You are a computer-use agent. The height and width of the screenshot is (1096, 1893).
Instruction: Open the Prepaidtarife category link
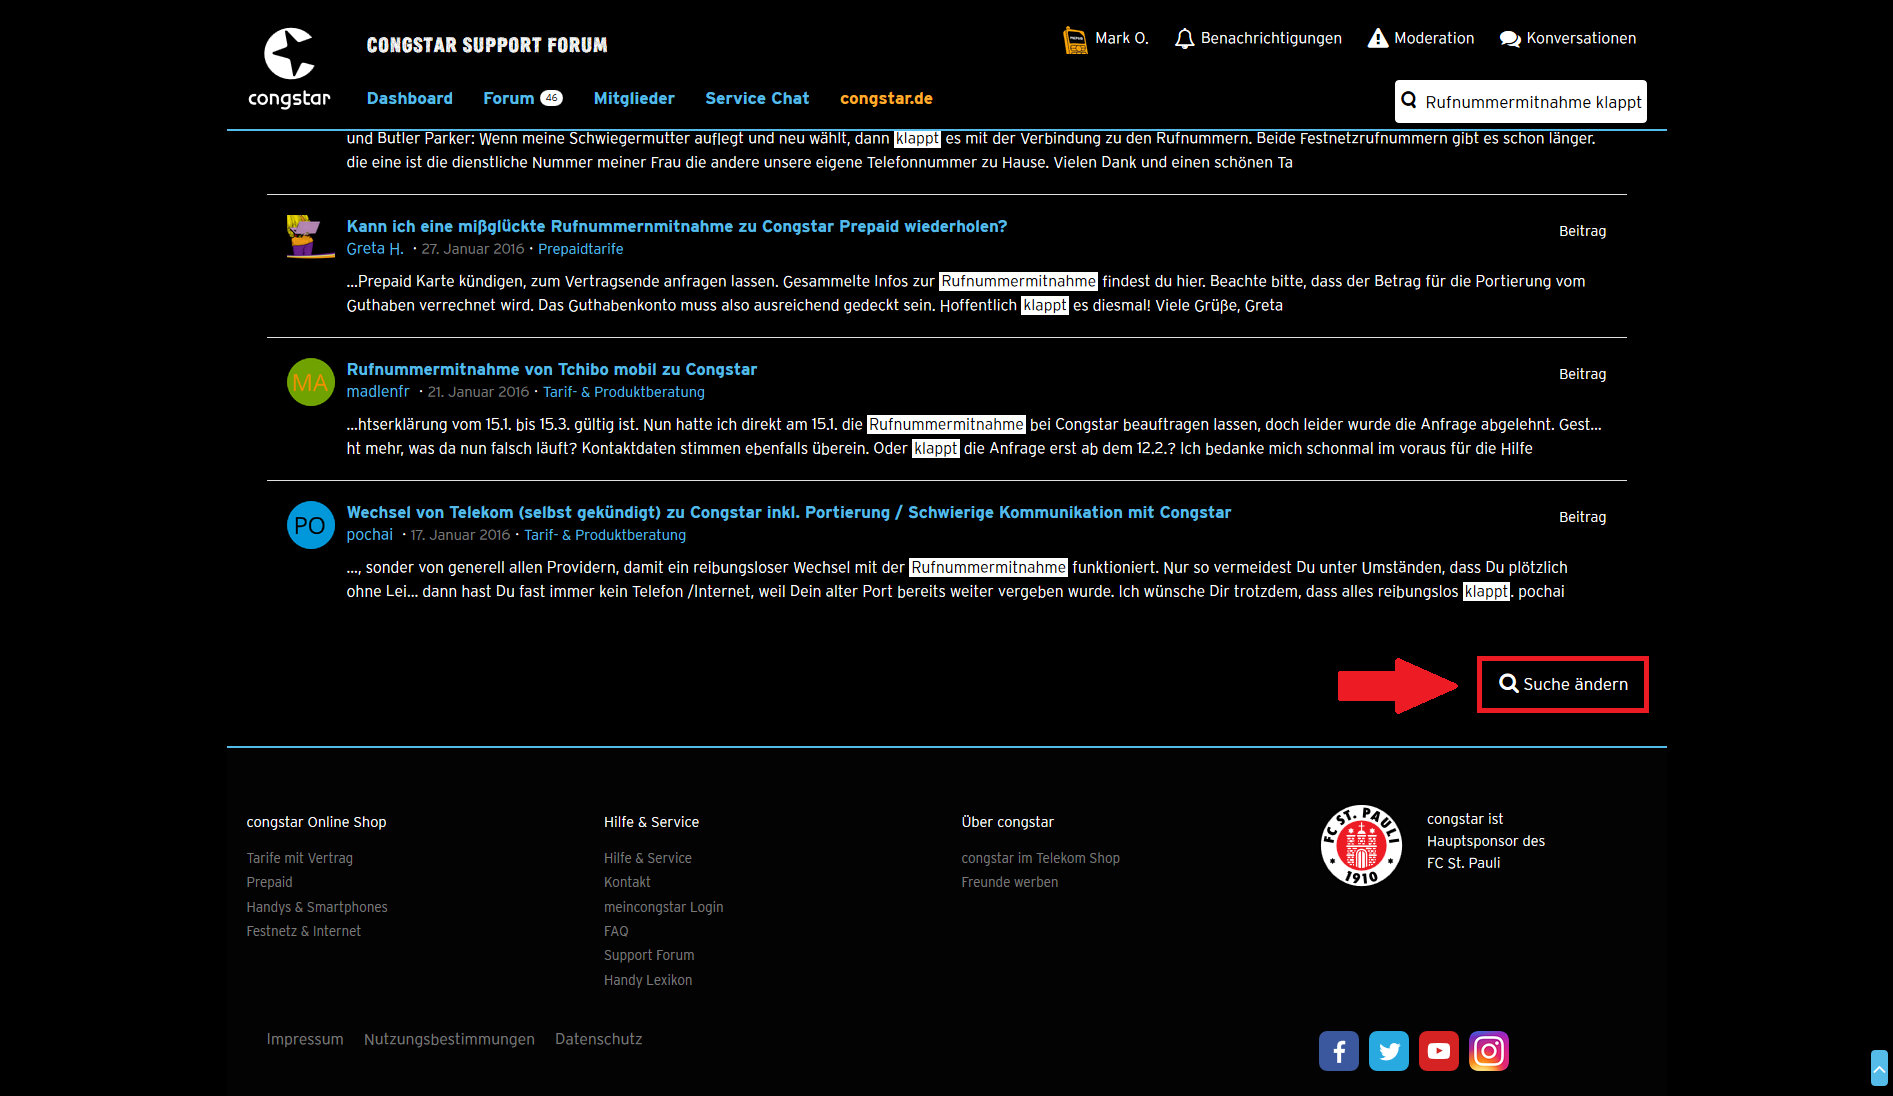pyautogui.click(x=581, y=249)
